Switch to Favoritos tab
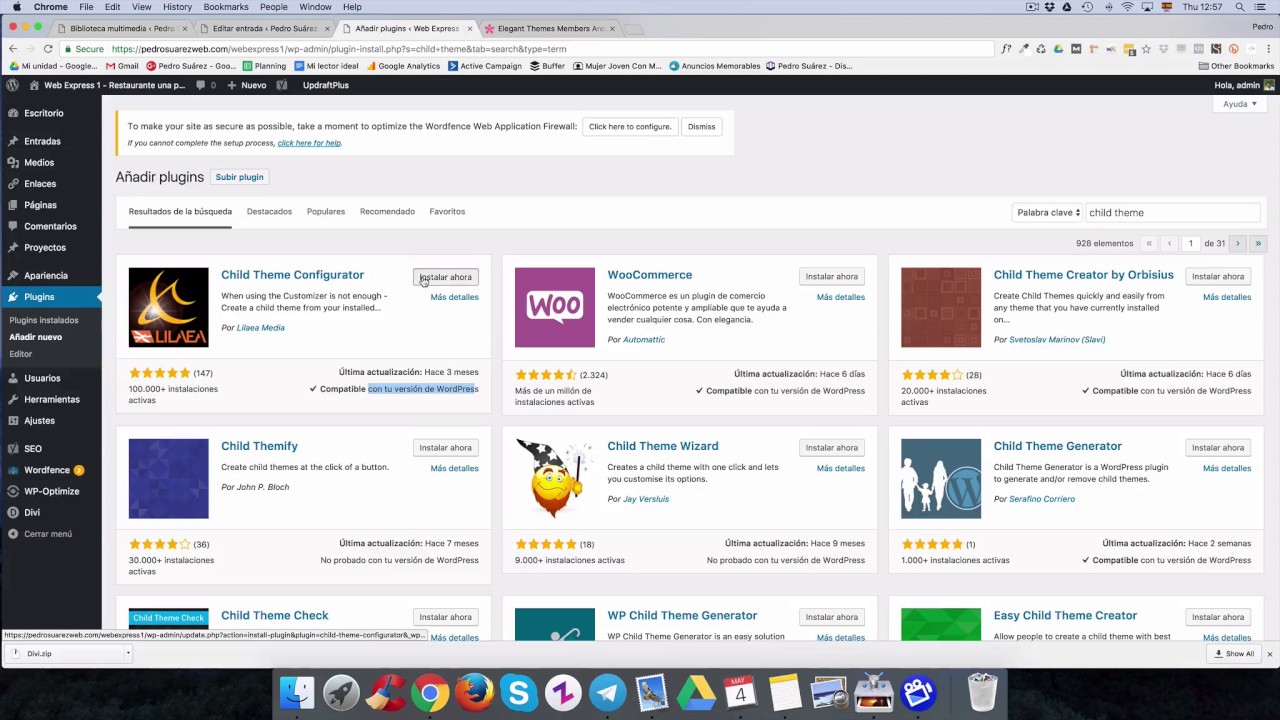1280x720 pixels. [447, 211]
